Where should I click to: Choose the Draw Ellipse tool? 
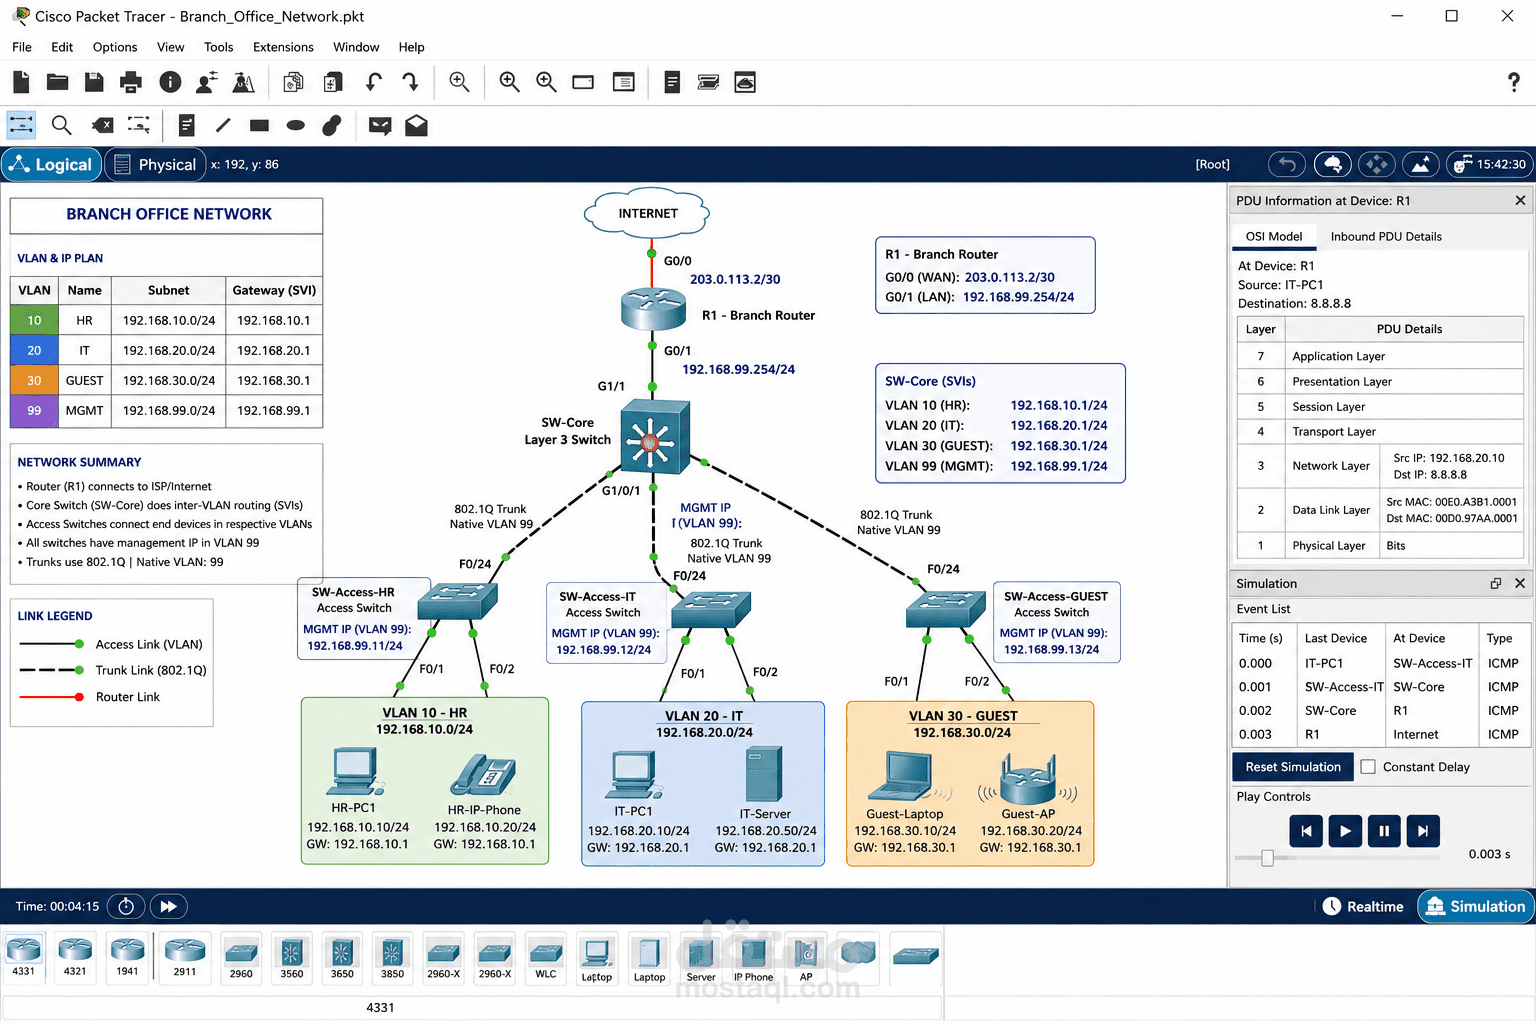coord(295,125)
